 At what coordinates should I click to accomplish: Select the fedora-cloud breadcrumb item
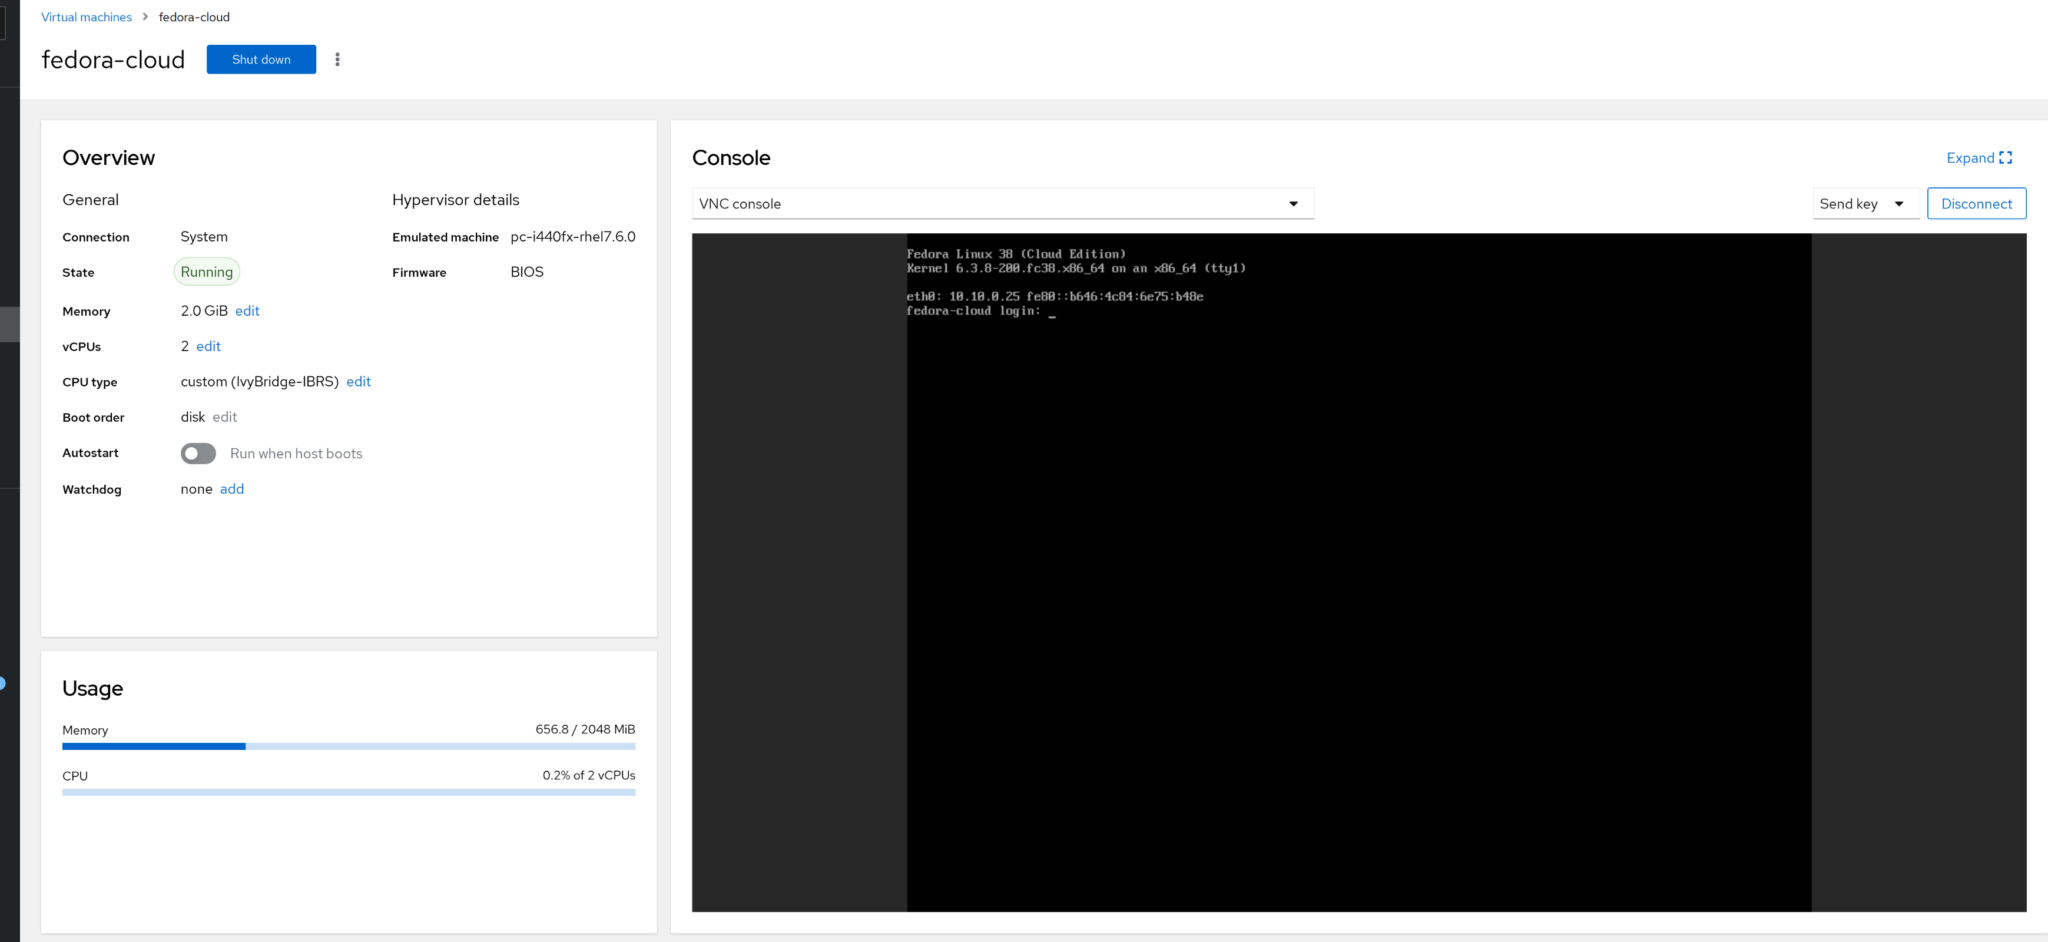click(x=195, y=17)
